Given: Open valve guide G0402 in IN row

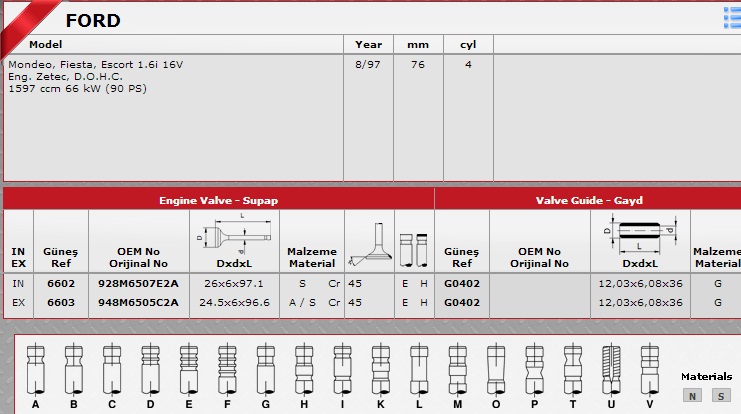Looking at the screenshot, I should [462, 284].
